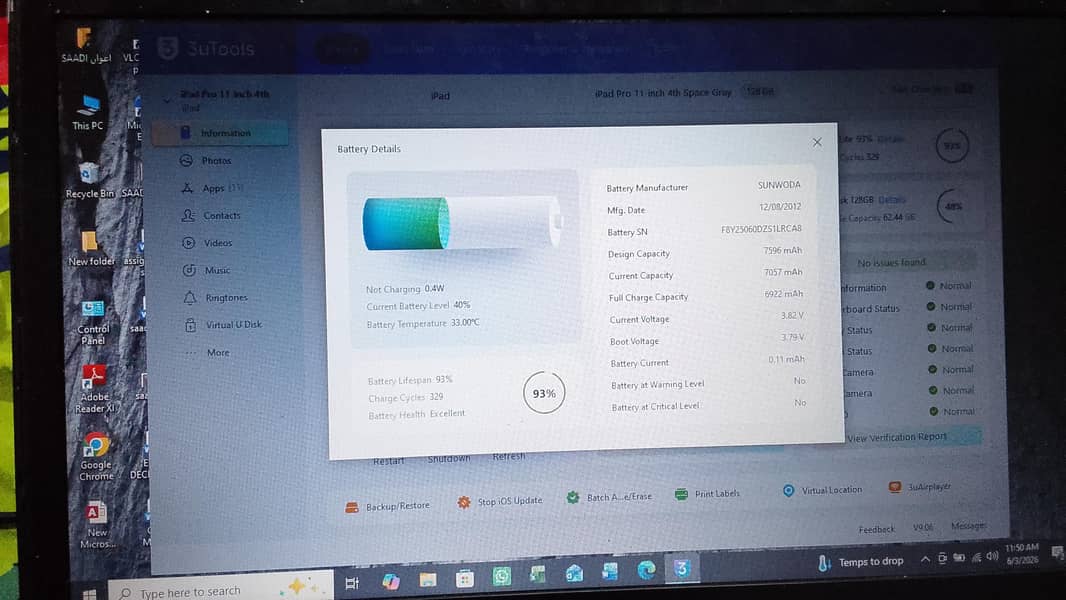Click the Design Capacity 7596 mAh value
The height and width of the screenshot is (600, 1066).
pos(783,251)
